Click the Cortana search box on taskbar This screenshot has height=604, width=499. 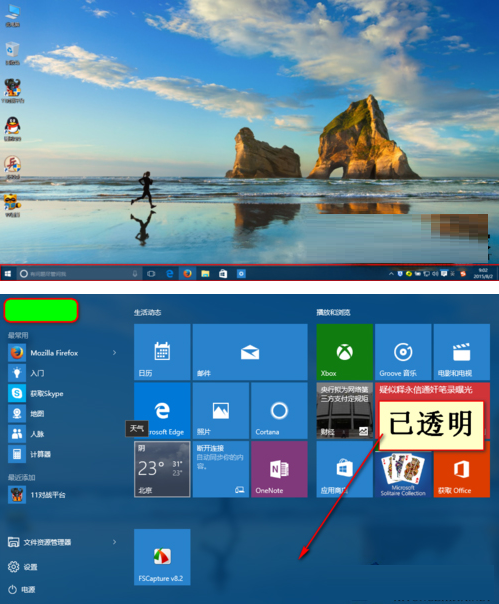click(79, 274)
